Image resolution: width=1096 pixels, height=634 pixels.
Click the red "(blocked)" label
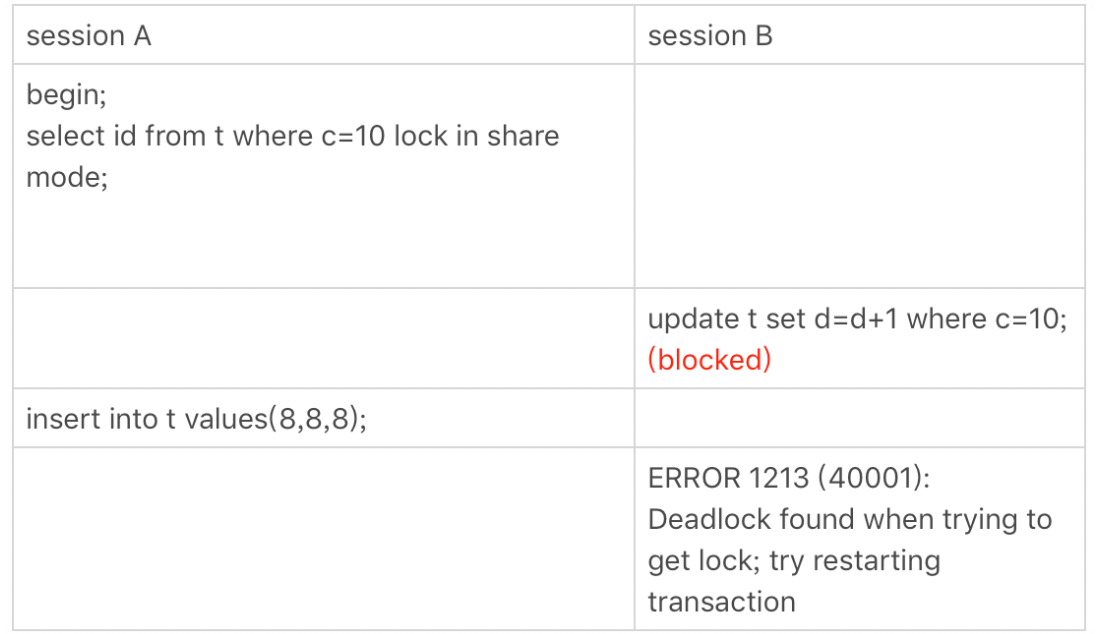[x=709, y=360]
